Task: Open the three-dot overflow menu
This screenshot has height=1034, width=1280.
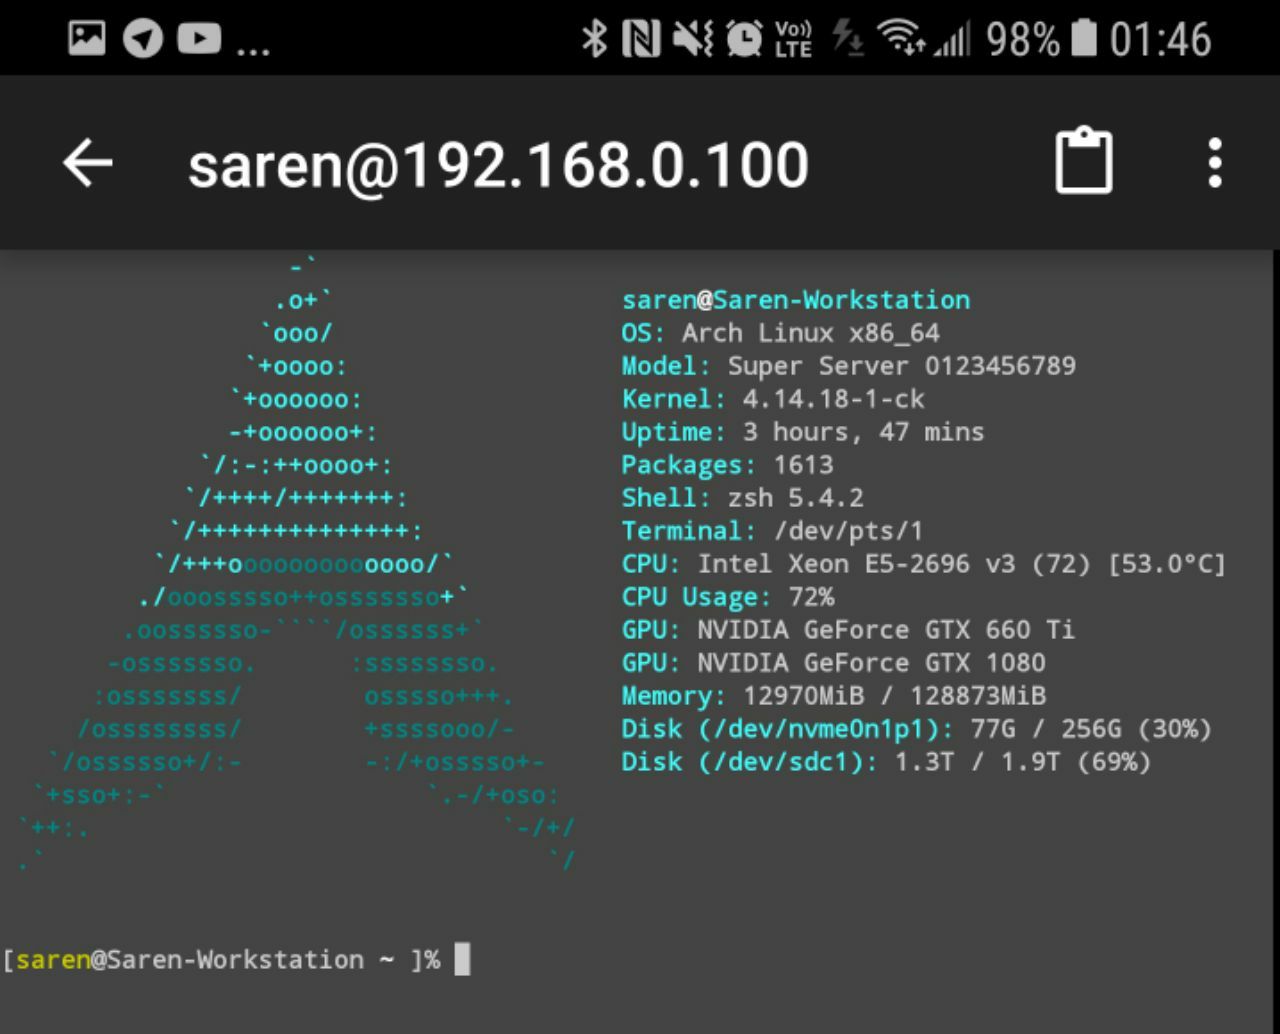Action: 1215,163
